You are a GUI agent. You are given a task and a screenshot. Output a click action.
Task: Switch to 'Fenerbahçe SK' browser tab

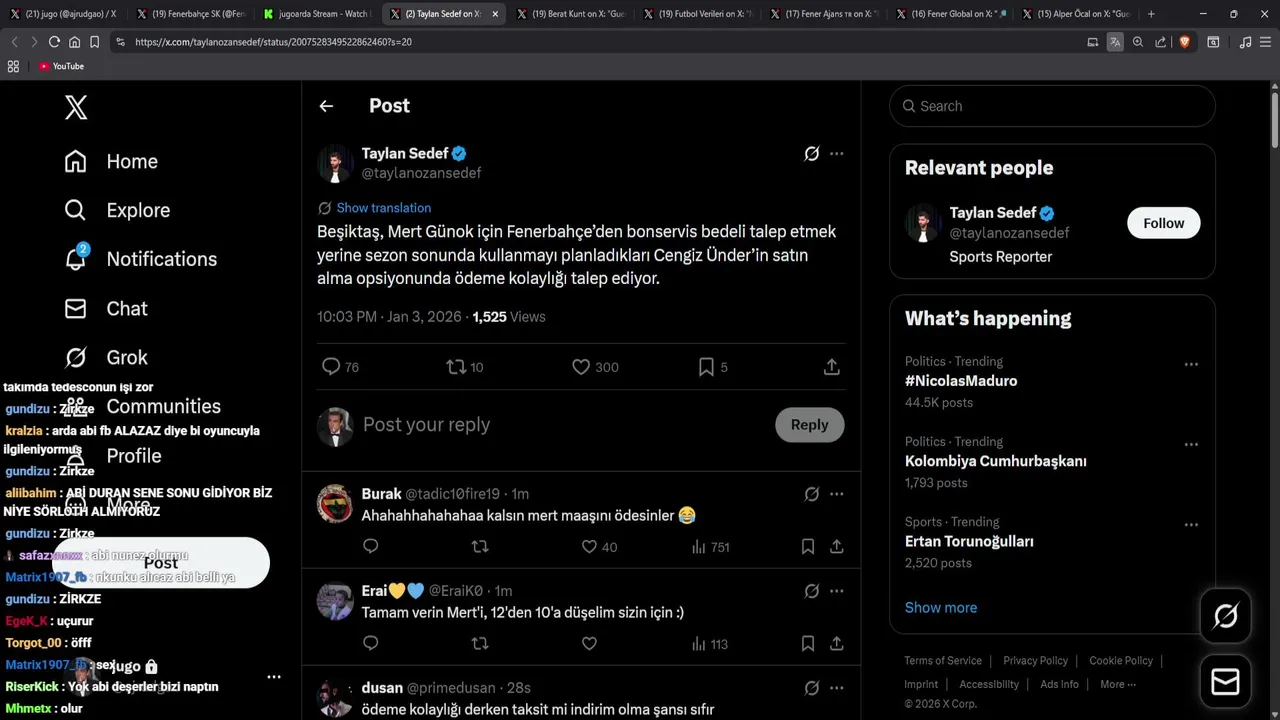coord(191,14)
